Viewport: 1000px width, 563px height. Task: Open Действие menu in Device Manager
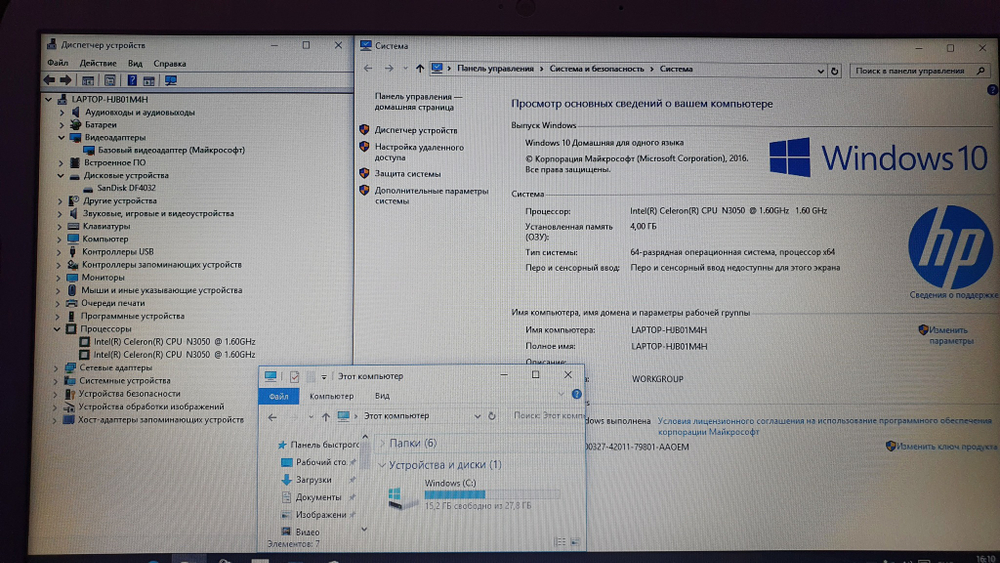(98, 63)
